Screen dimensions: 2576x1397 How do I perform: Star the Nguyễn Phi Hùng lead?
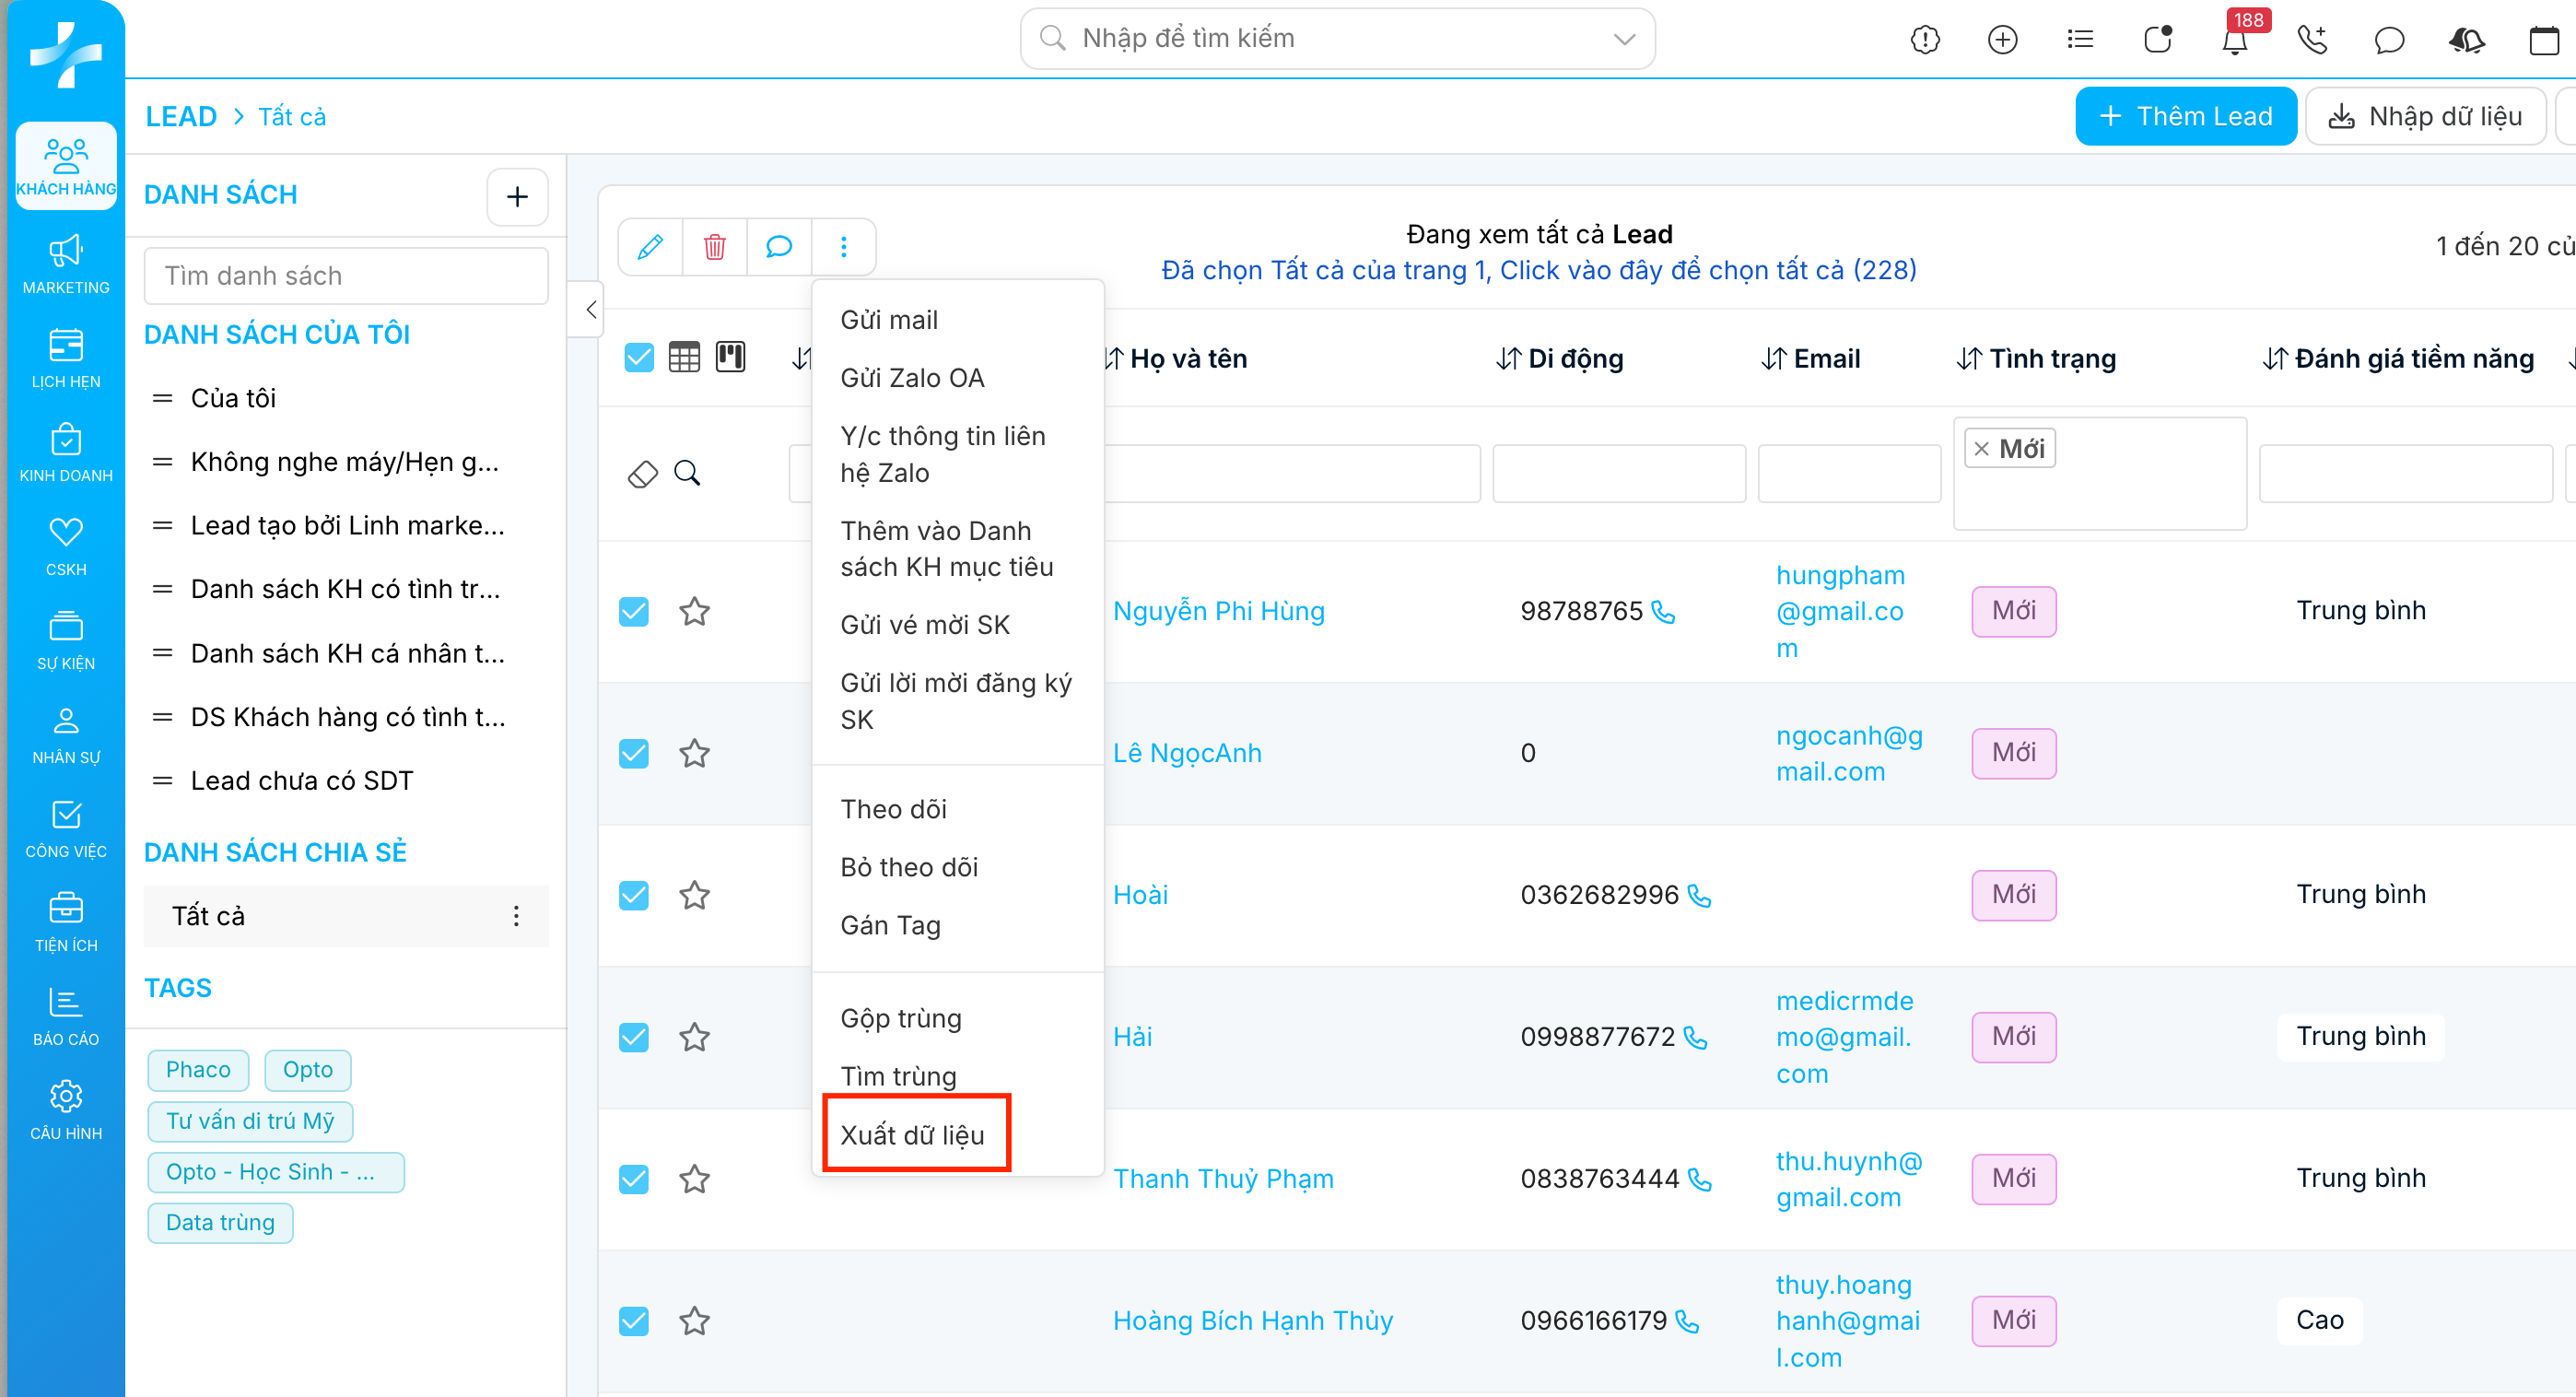[x=694, y=611]
